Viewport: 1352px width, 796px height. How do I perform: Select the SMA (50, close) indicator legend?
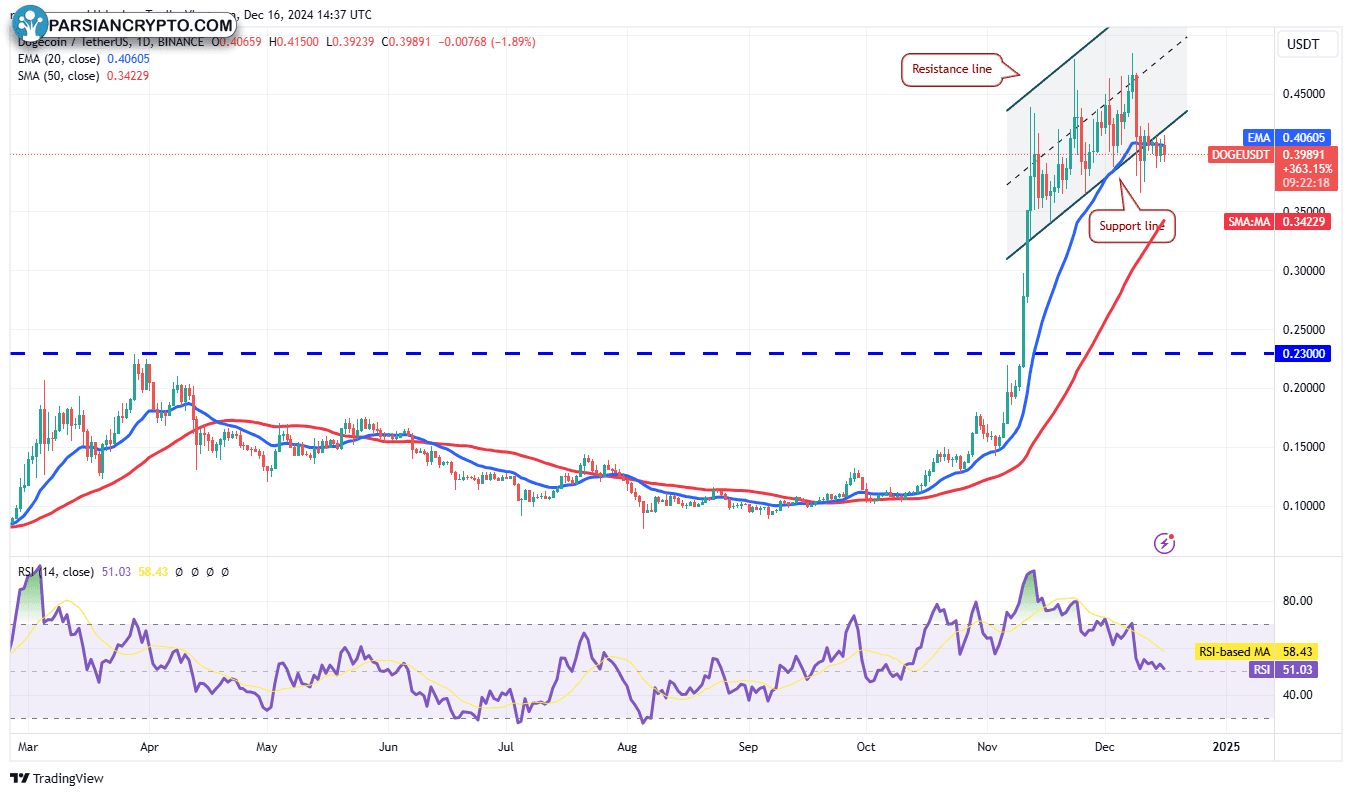point(57,76)
